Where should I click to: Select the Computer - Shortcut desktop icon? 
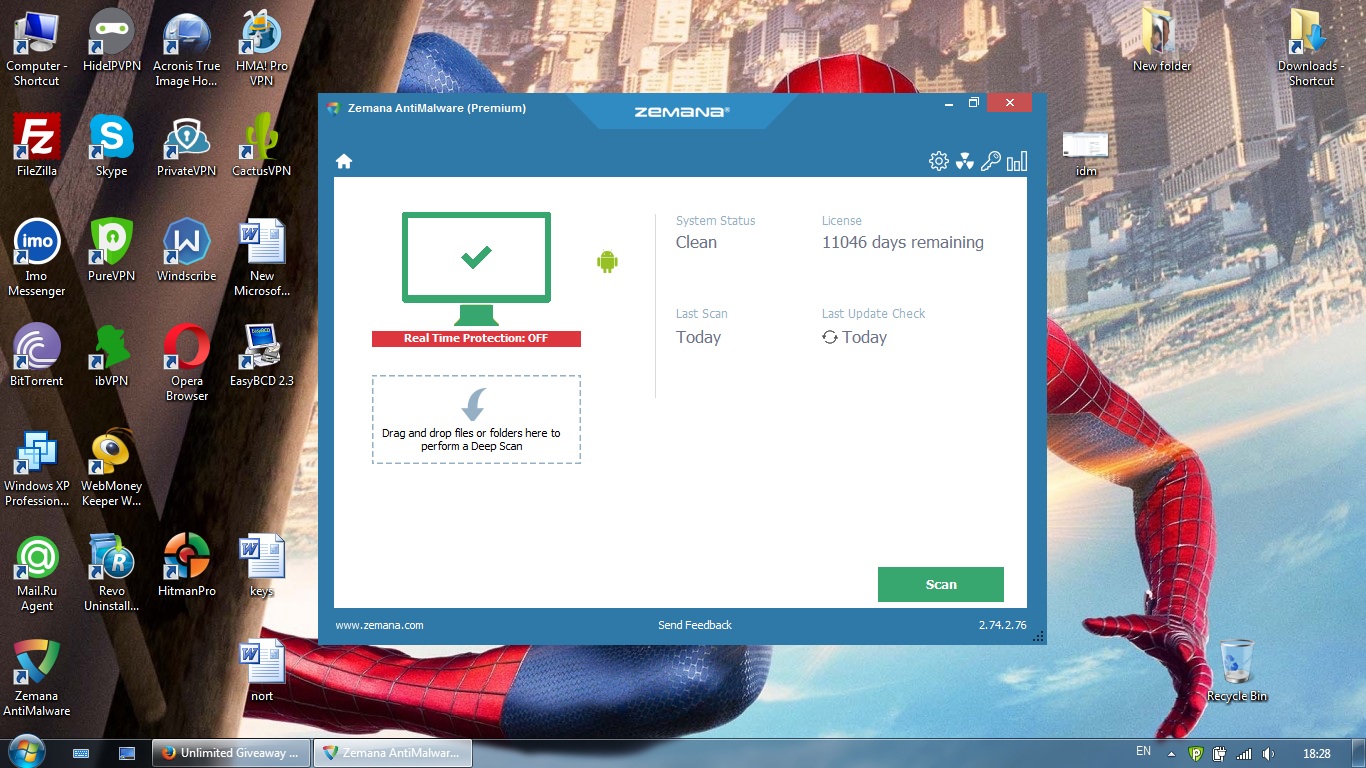coord(37,48)
